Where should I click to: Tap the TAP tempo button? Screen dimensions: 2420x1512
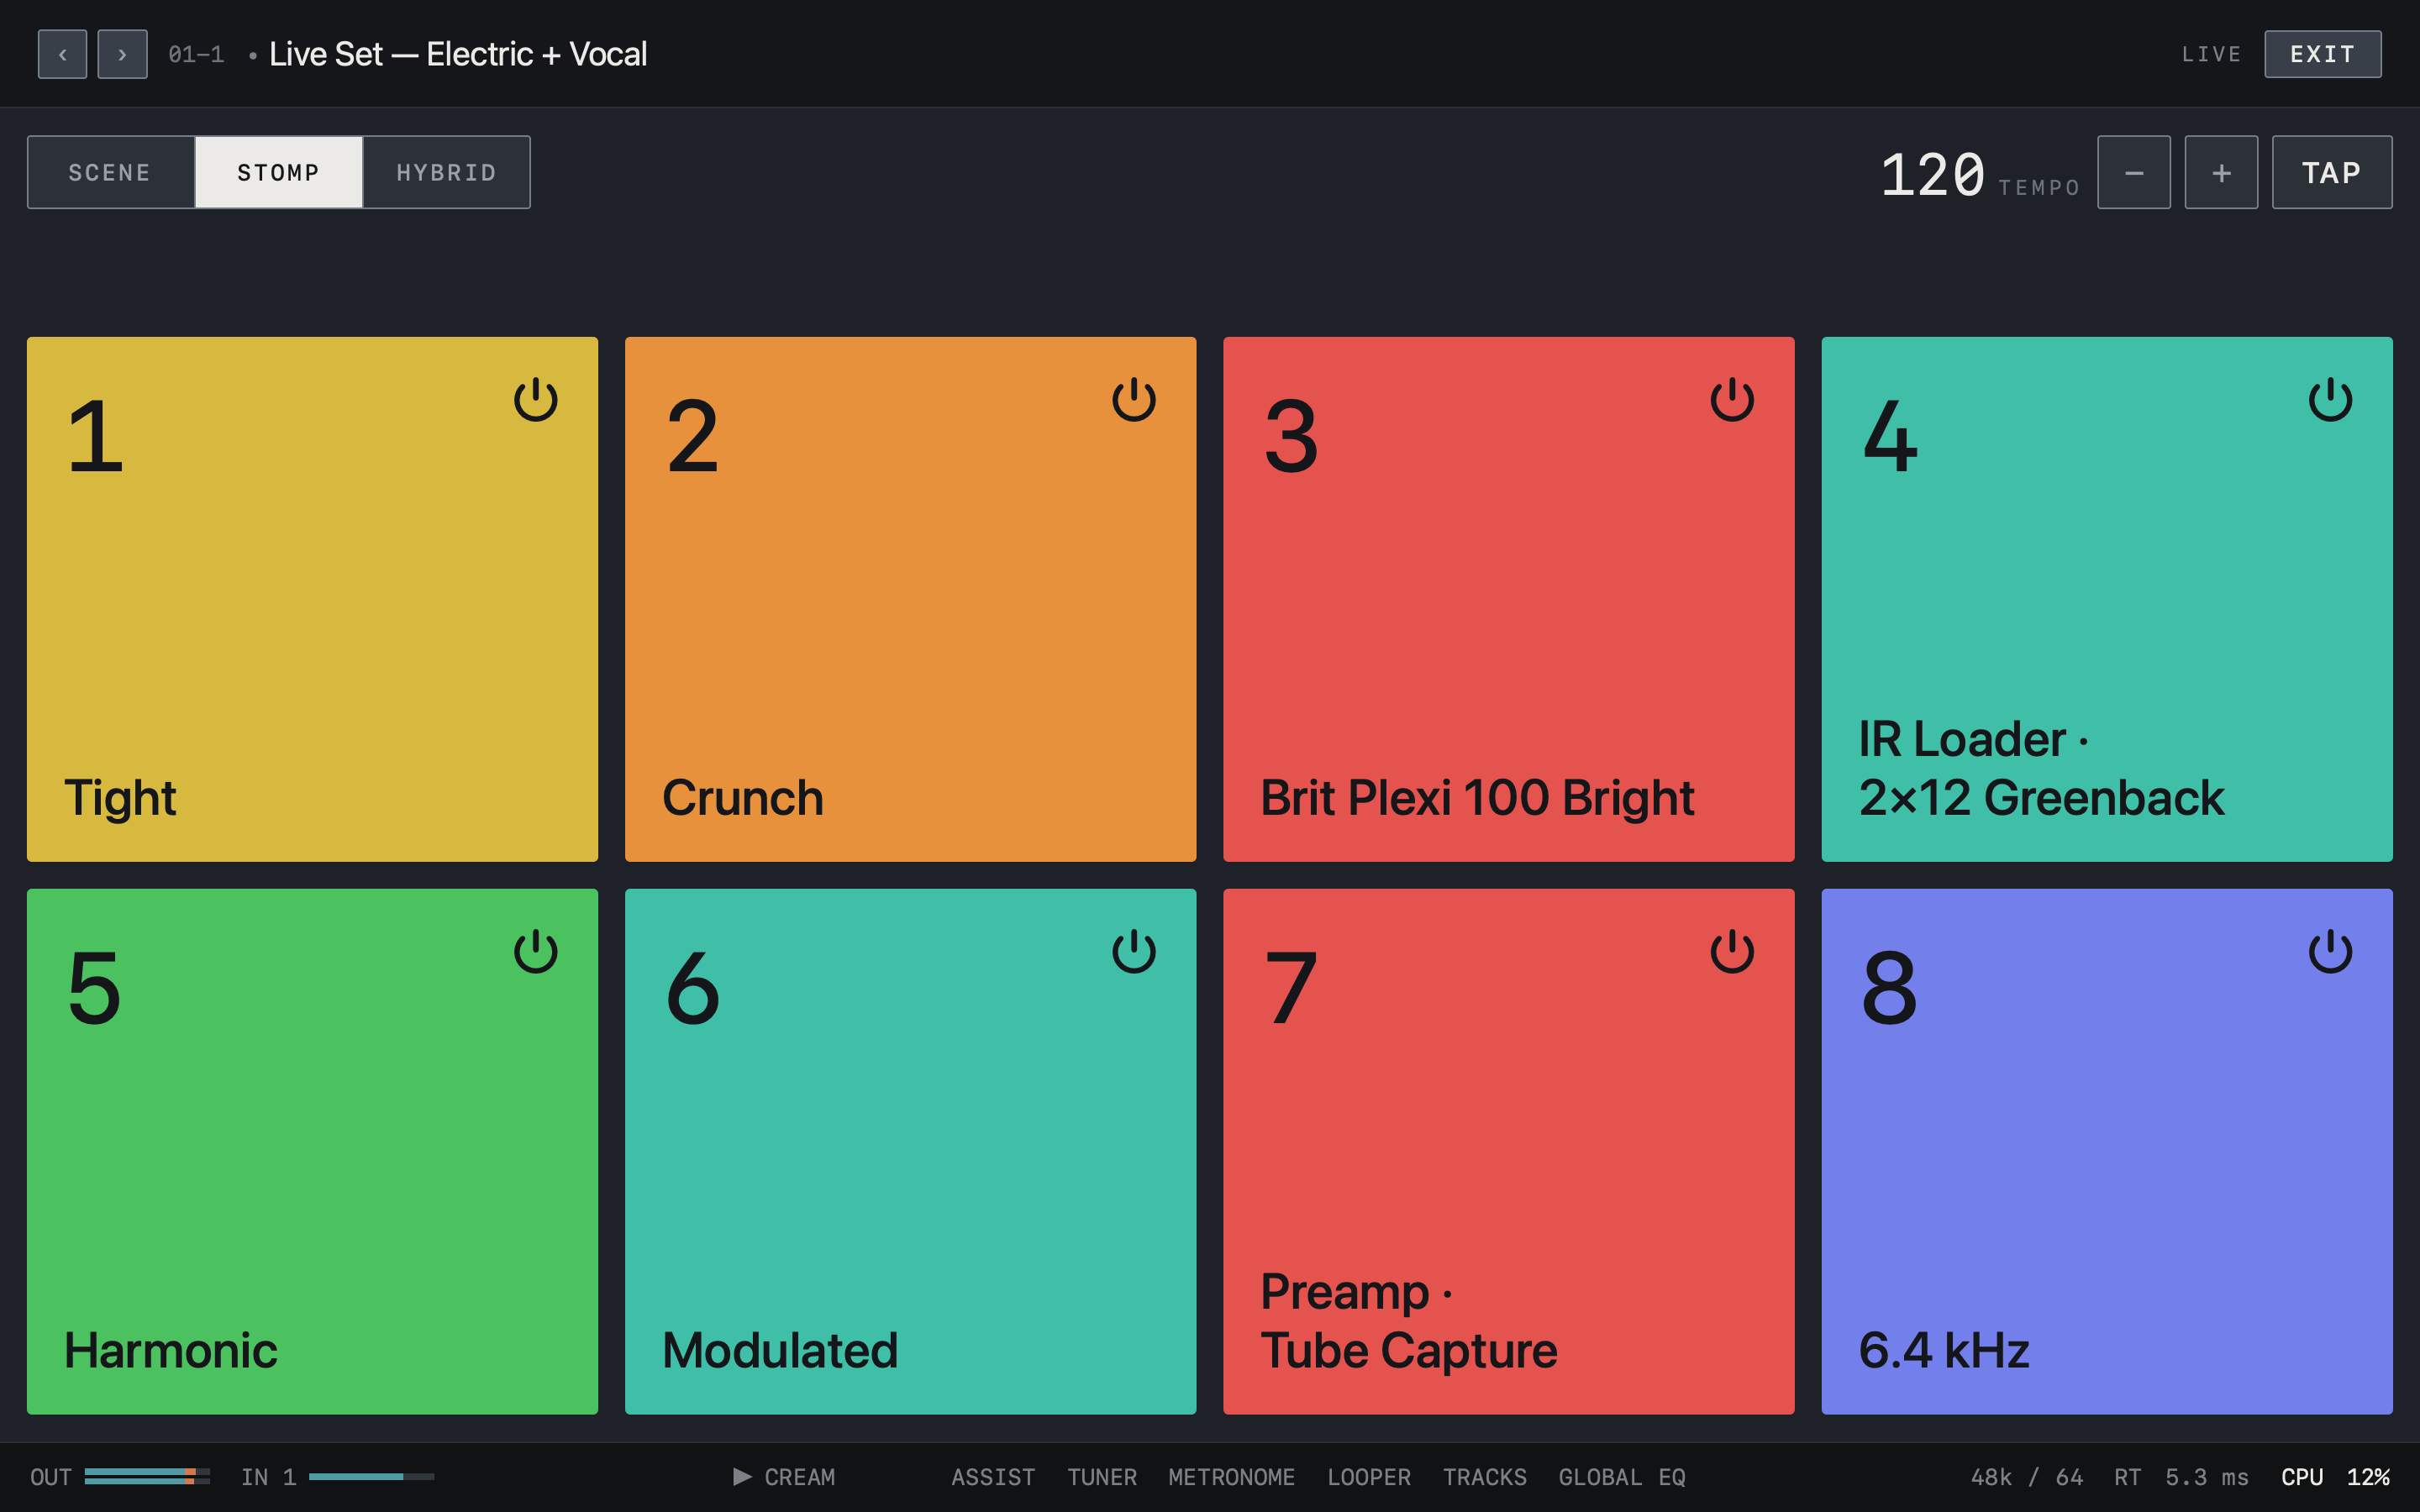coord(2332,172)
